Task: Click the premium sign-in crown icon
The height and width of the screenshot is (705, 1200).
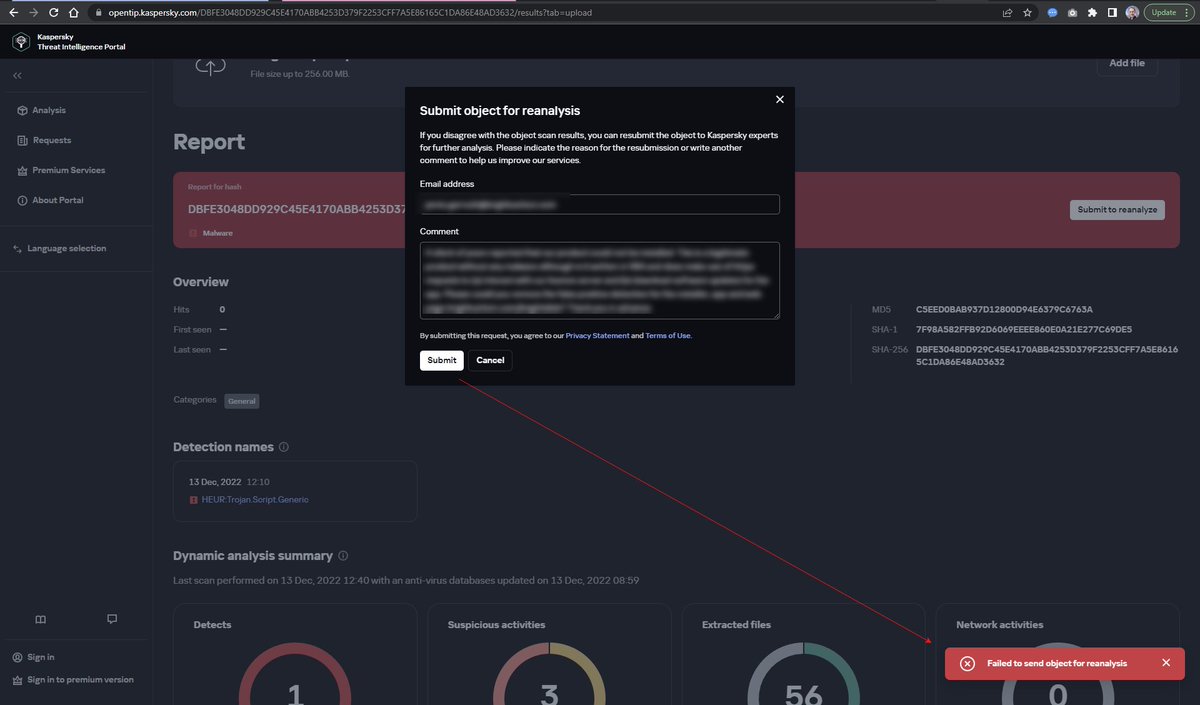Action: (18, 680)
